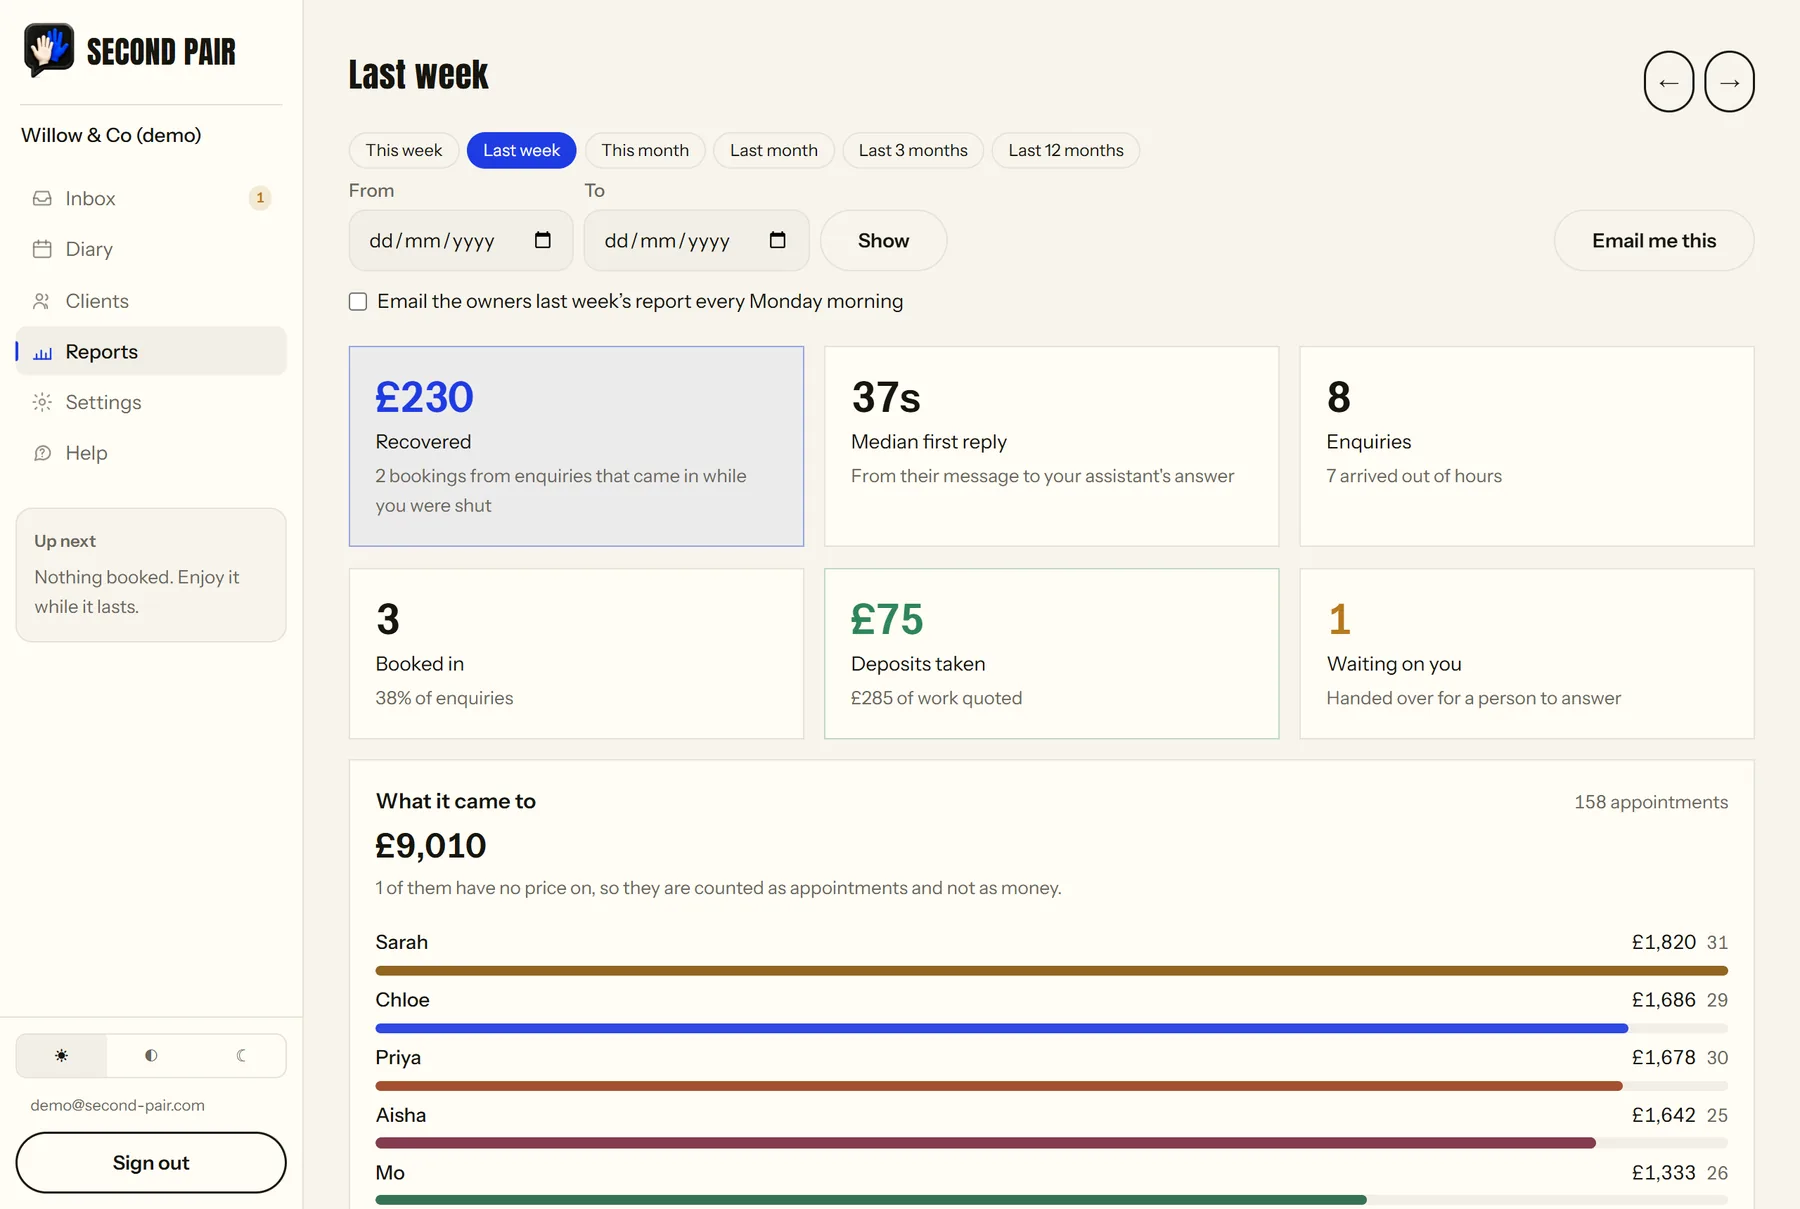Go to previous period with left arrow
The height and width of the screenshot is (1209, 1800).
click(x=1669, y=82)
